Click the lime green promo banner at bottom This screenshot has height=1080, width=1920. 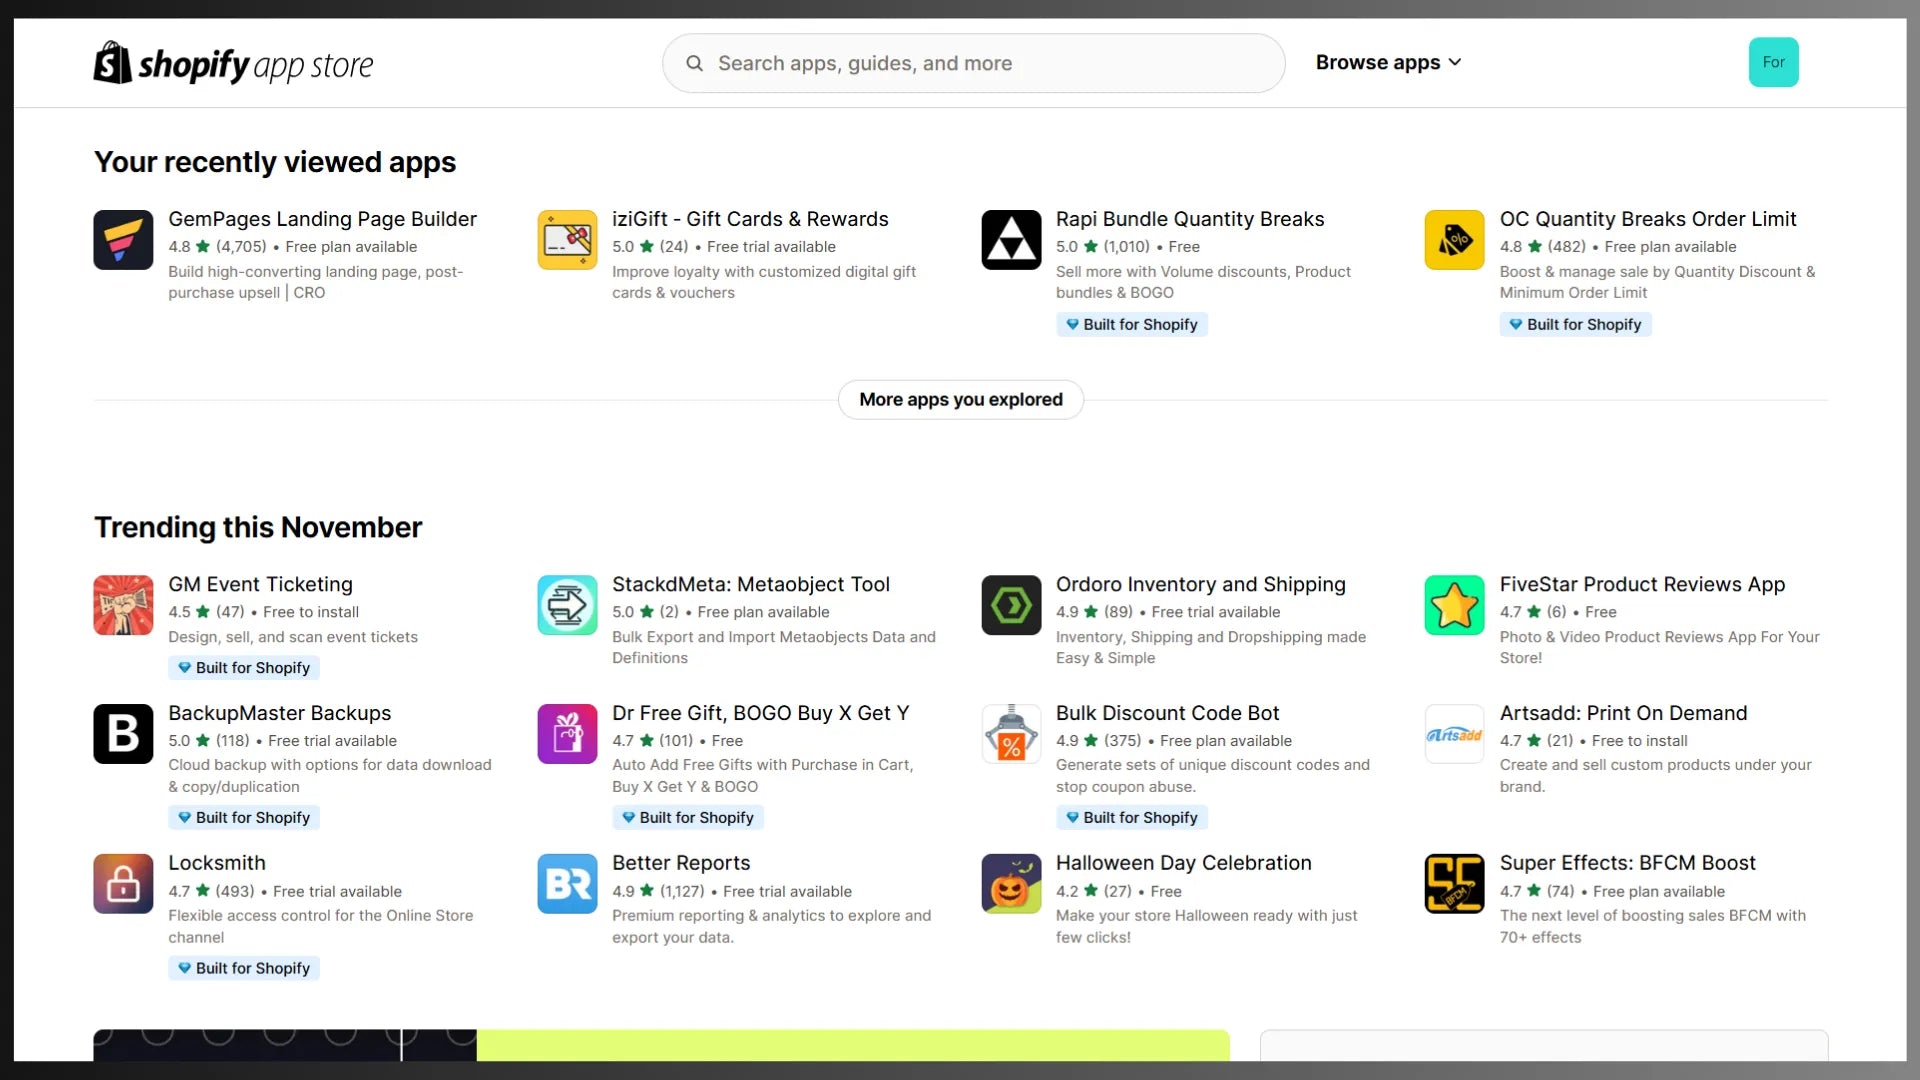click(852, 1045)
